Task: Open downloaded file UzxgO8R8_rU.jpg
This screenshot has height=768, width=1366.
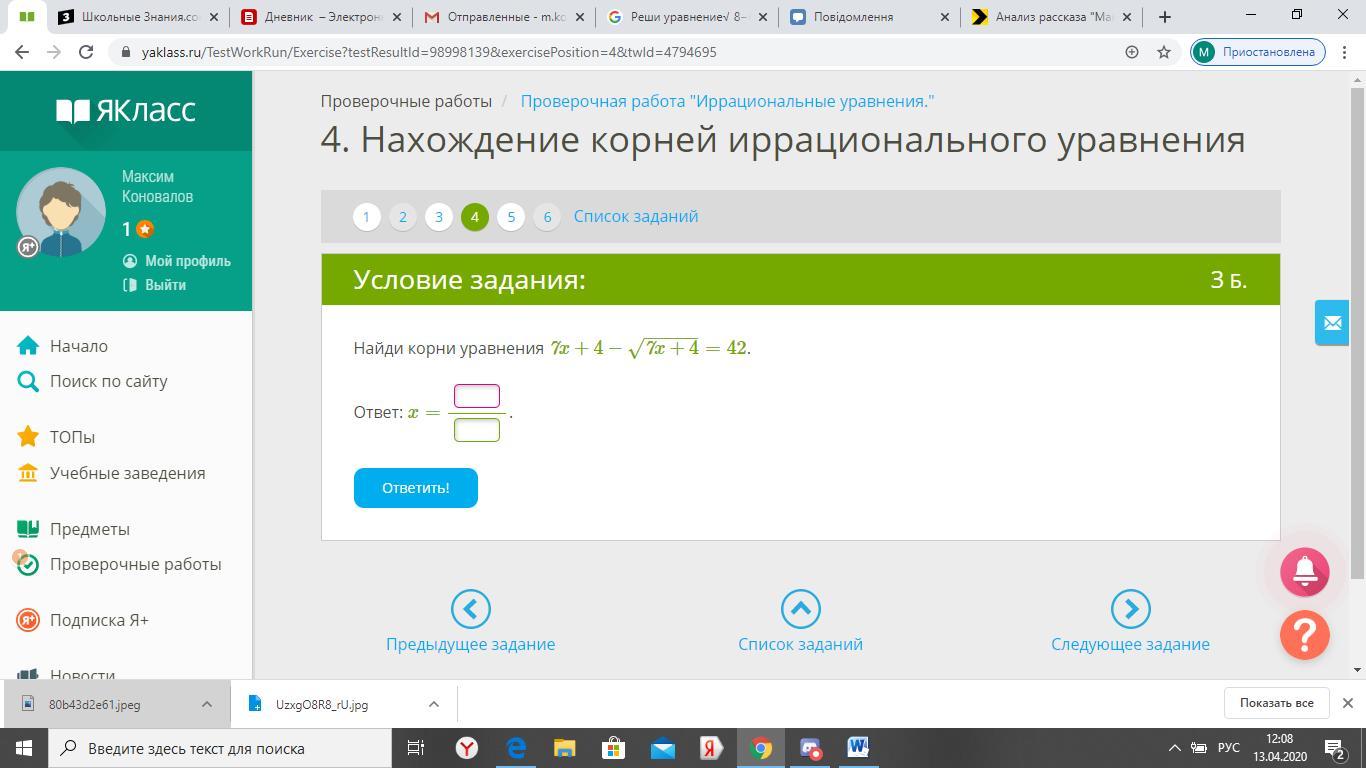Action: point(322,704)
